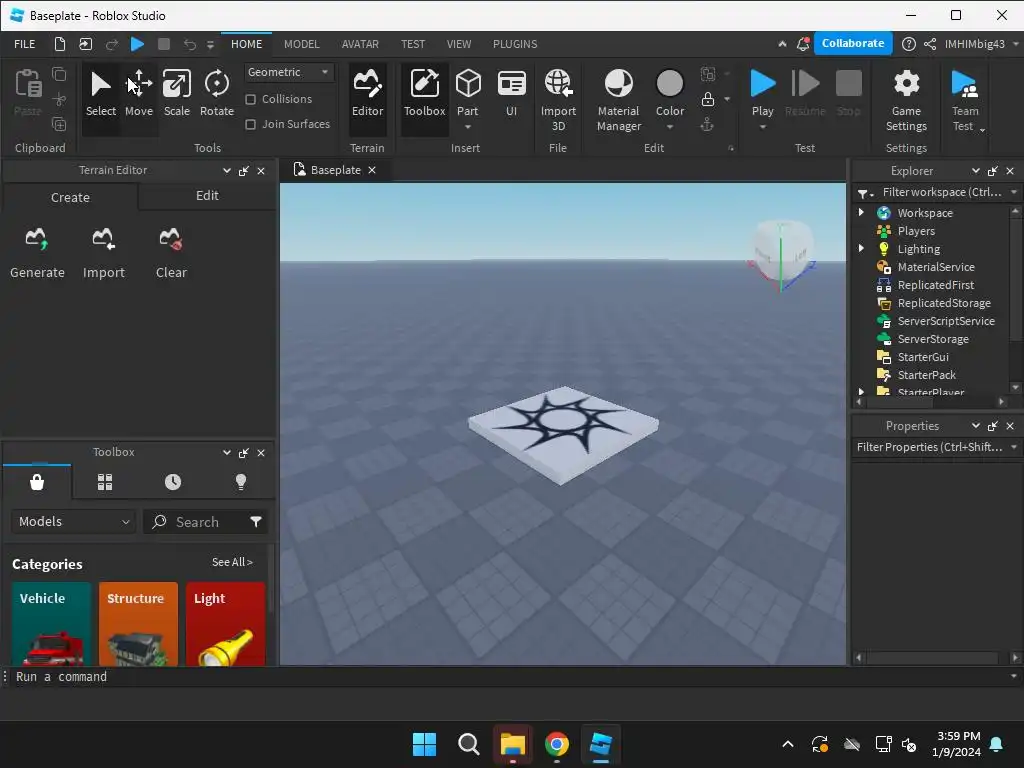Open the Material Manager
The image size is (1024, 768).
click(x=618, y=100)
